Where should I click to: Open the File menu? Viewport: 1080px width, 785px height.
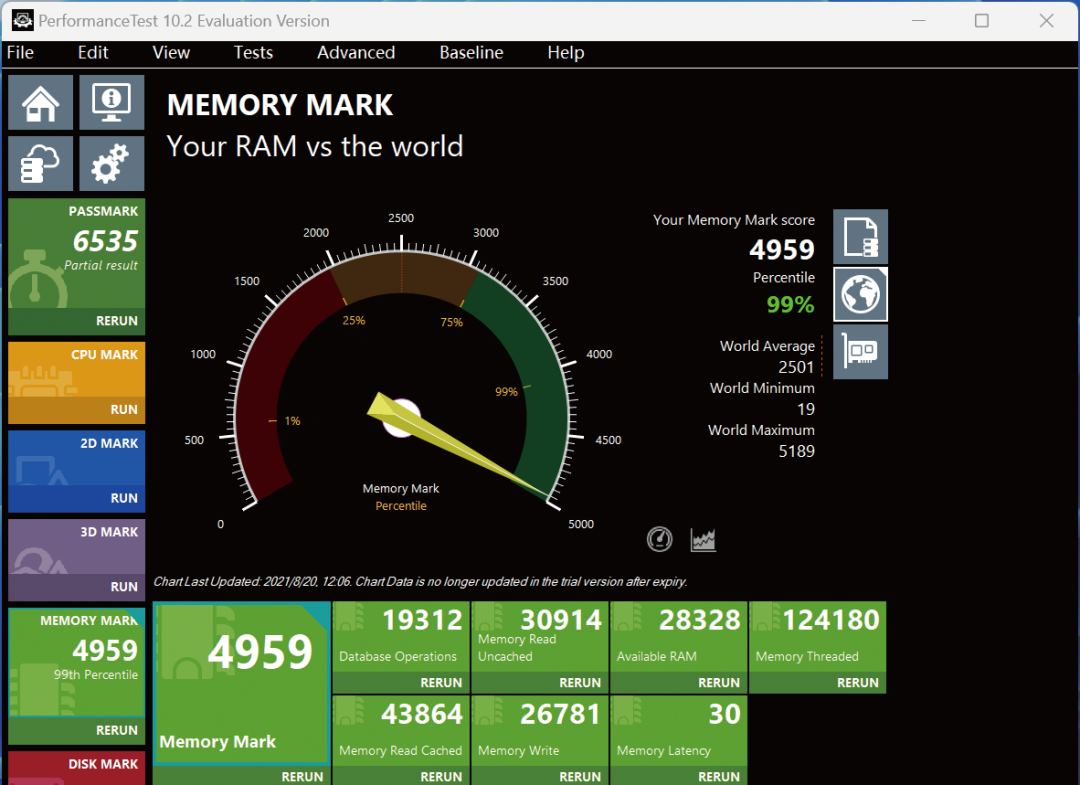point(20,52)
